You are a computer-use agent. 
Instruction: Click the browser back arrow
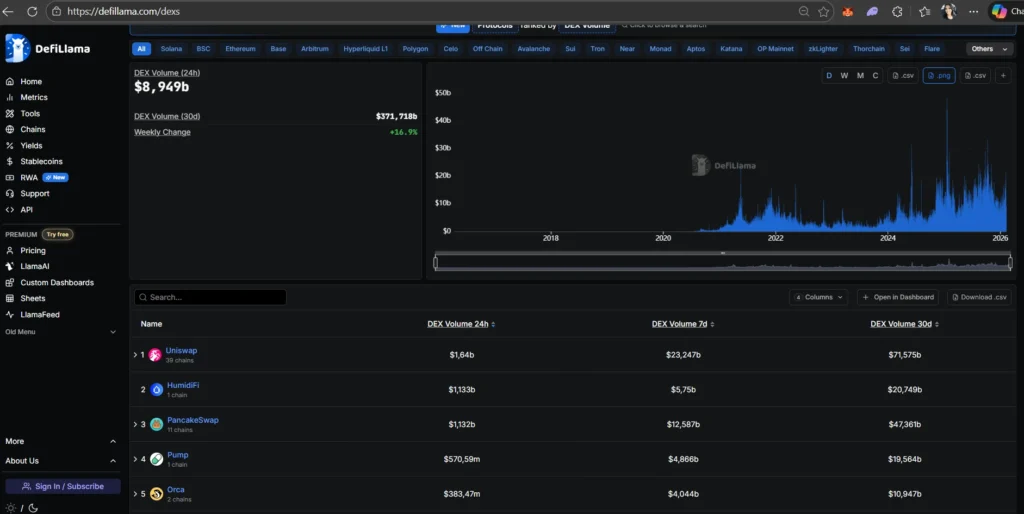[8, 12]
